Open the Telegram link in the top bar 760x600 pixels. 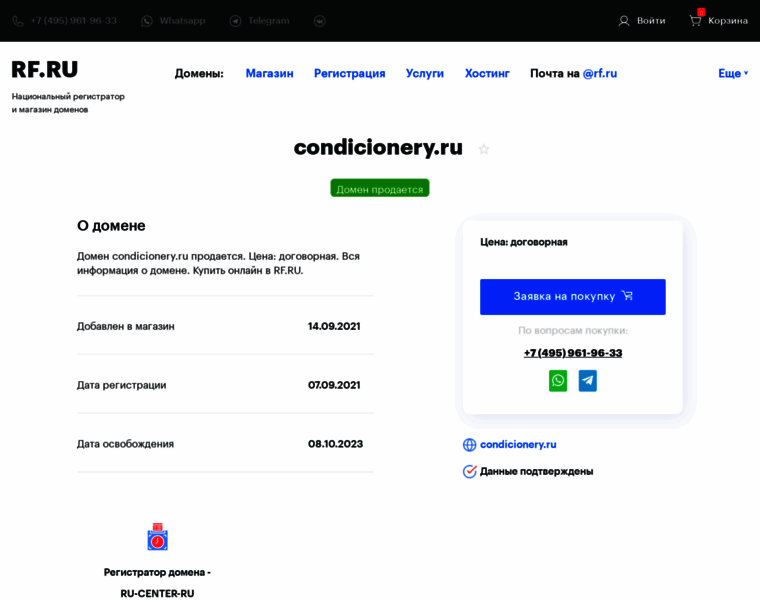(269, 21)
